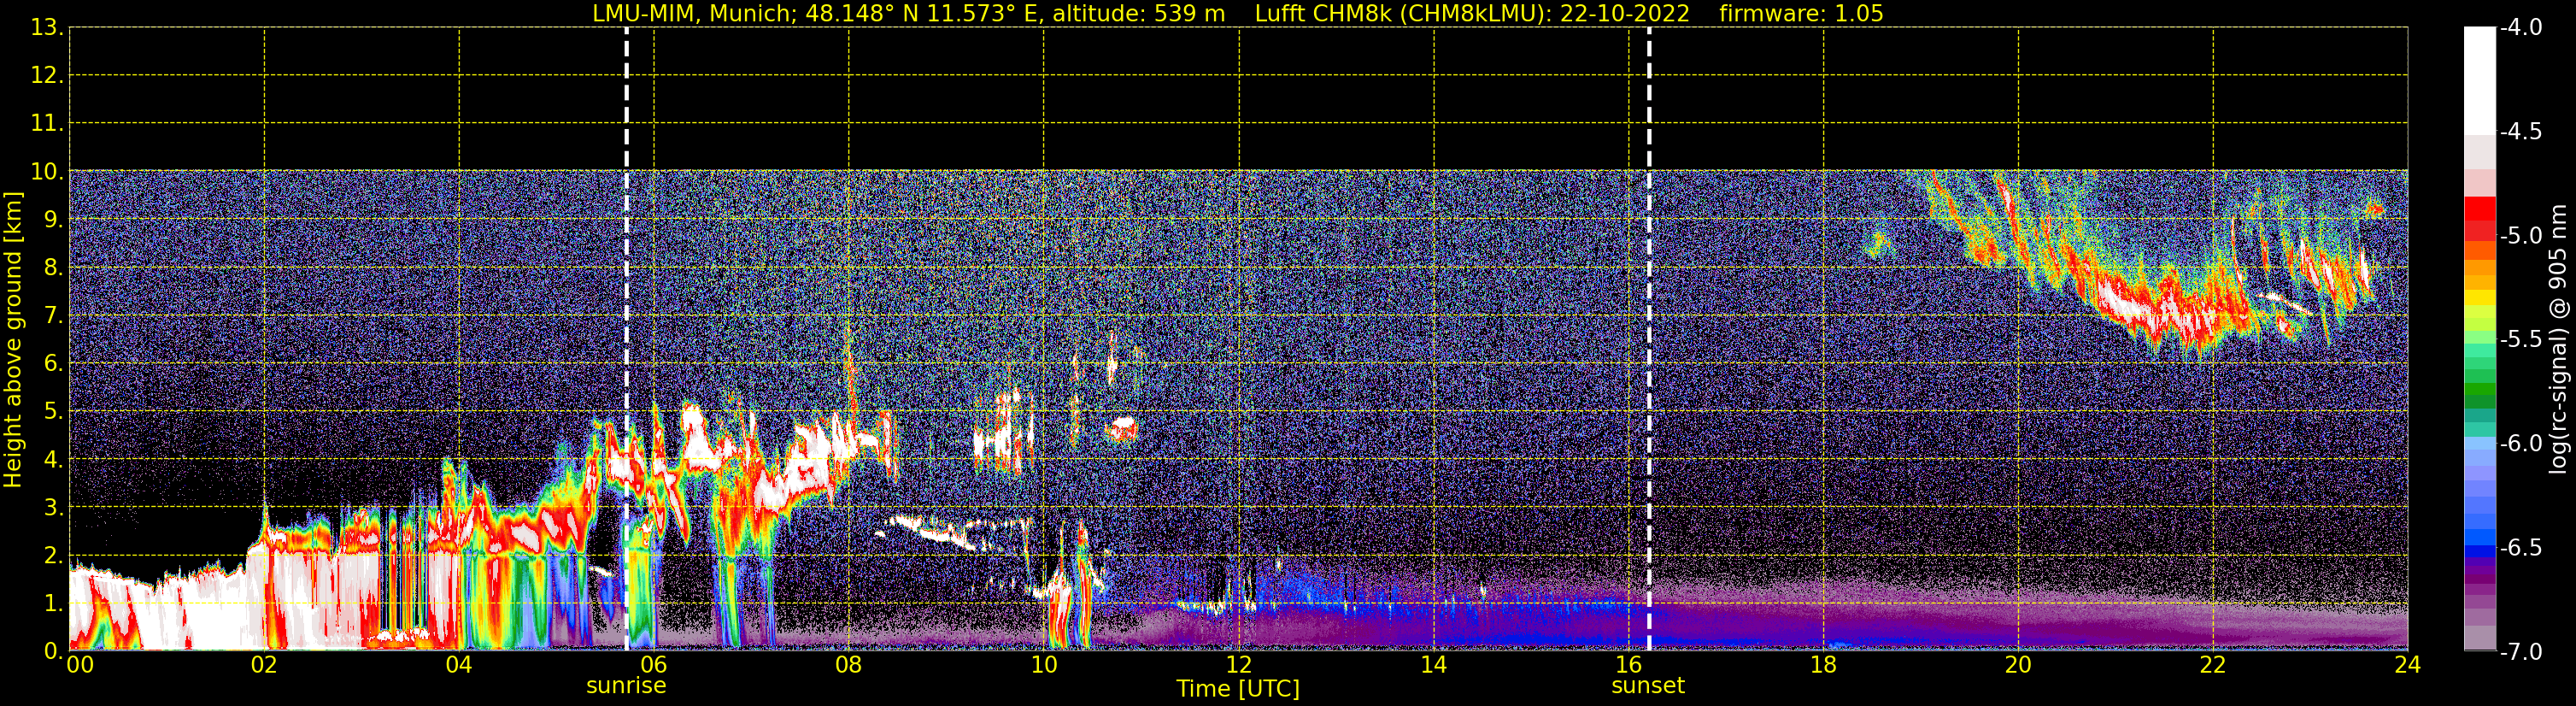Select the height axis tick label '9.'
This screenshot has height=706, width=2576.
coord(53,220)
